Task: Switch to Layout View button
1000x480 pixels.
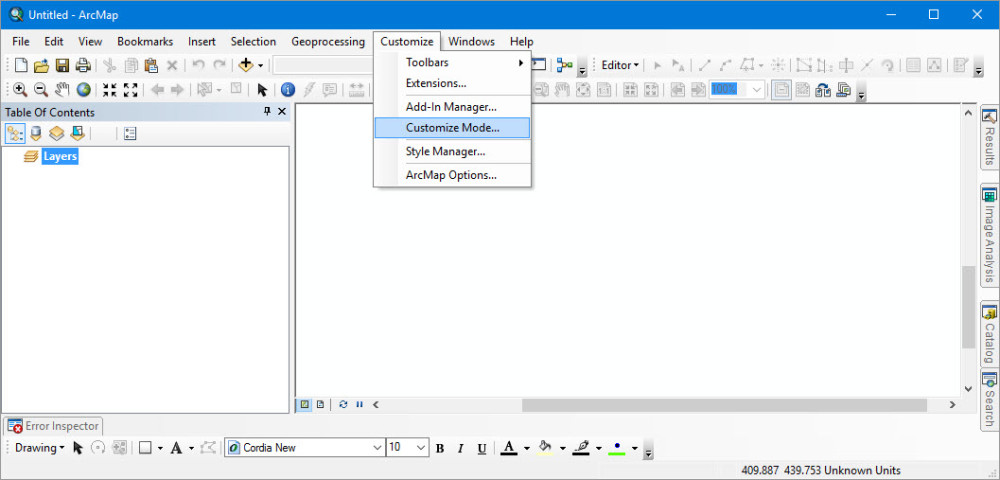Action: (x=320, y=404)
